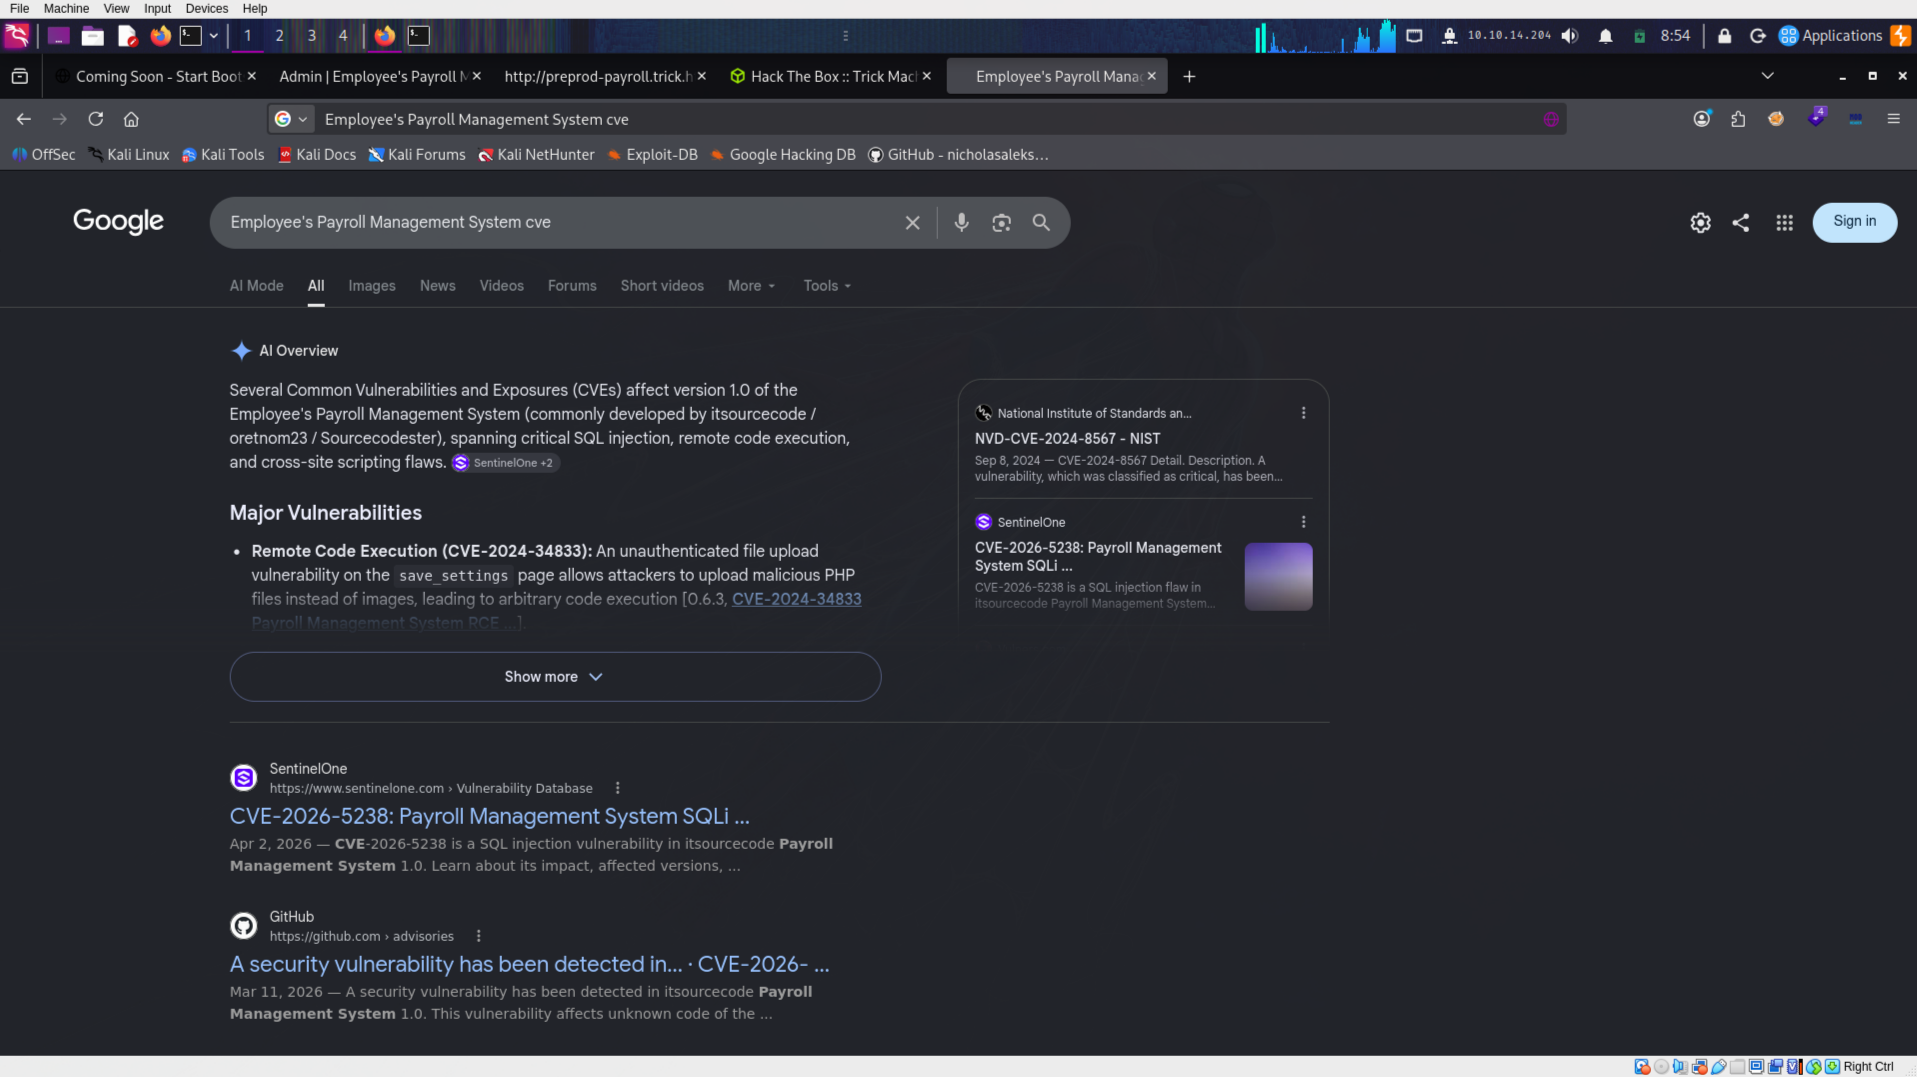Screen dimensions: 1917x1077
Task: Open the Firefox hamburger application menu
Action: point(1893,119)
